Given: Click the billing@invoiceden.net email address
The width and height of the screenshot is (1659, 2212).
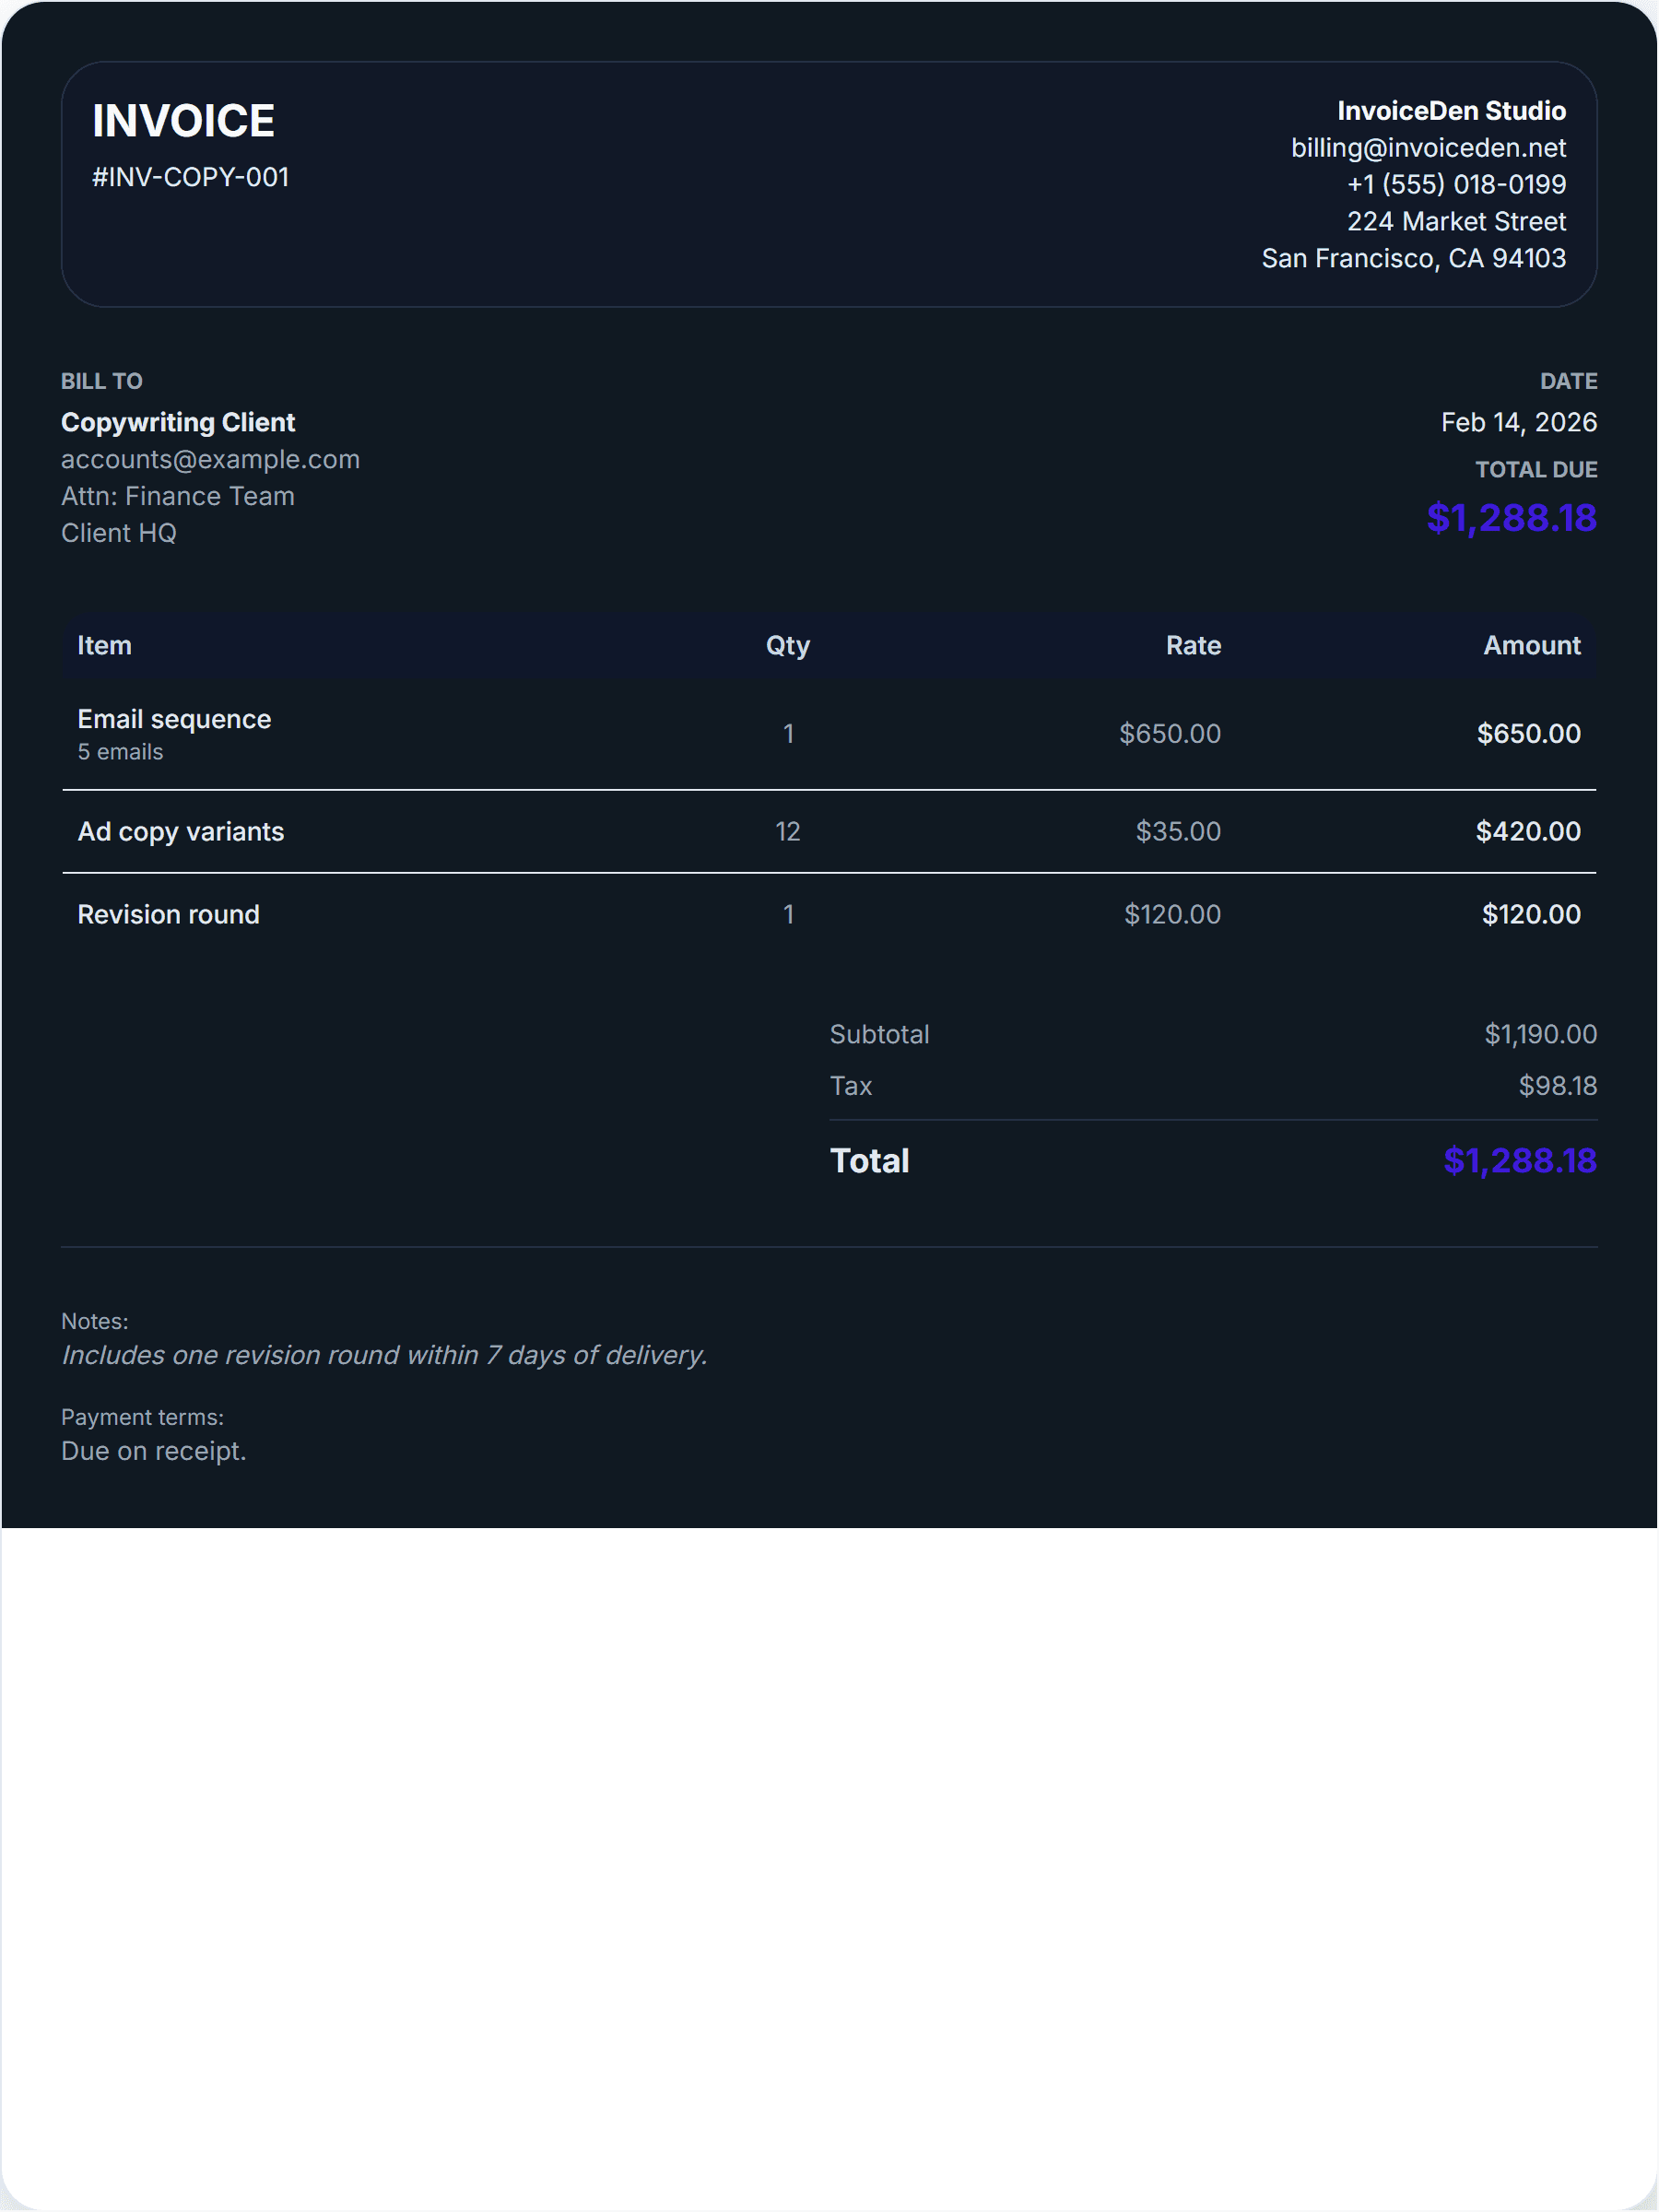Looking at the screenshot, I should 1427,148.
